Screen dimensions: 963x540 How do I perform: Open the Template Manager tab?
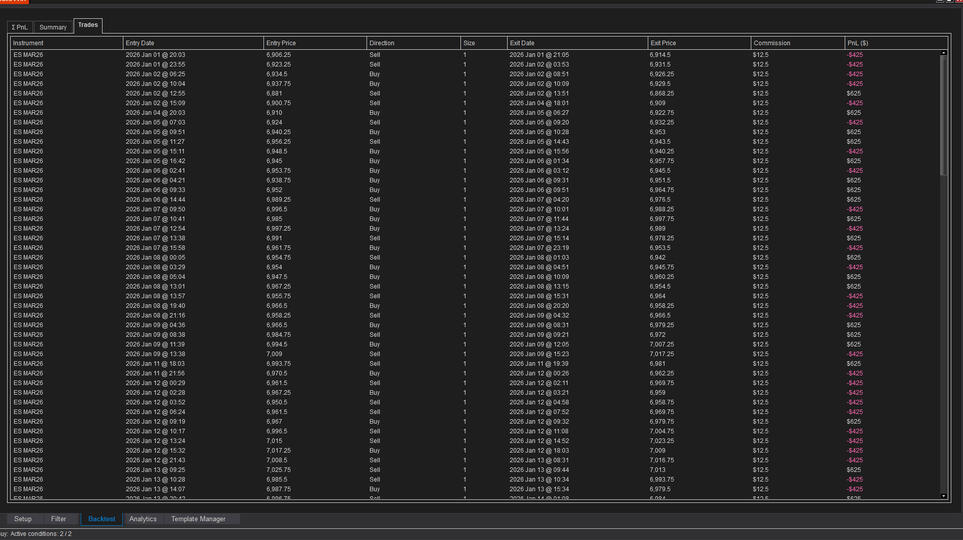coord(198,519)
